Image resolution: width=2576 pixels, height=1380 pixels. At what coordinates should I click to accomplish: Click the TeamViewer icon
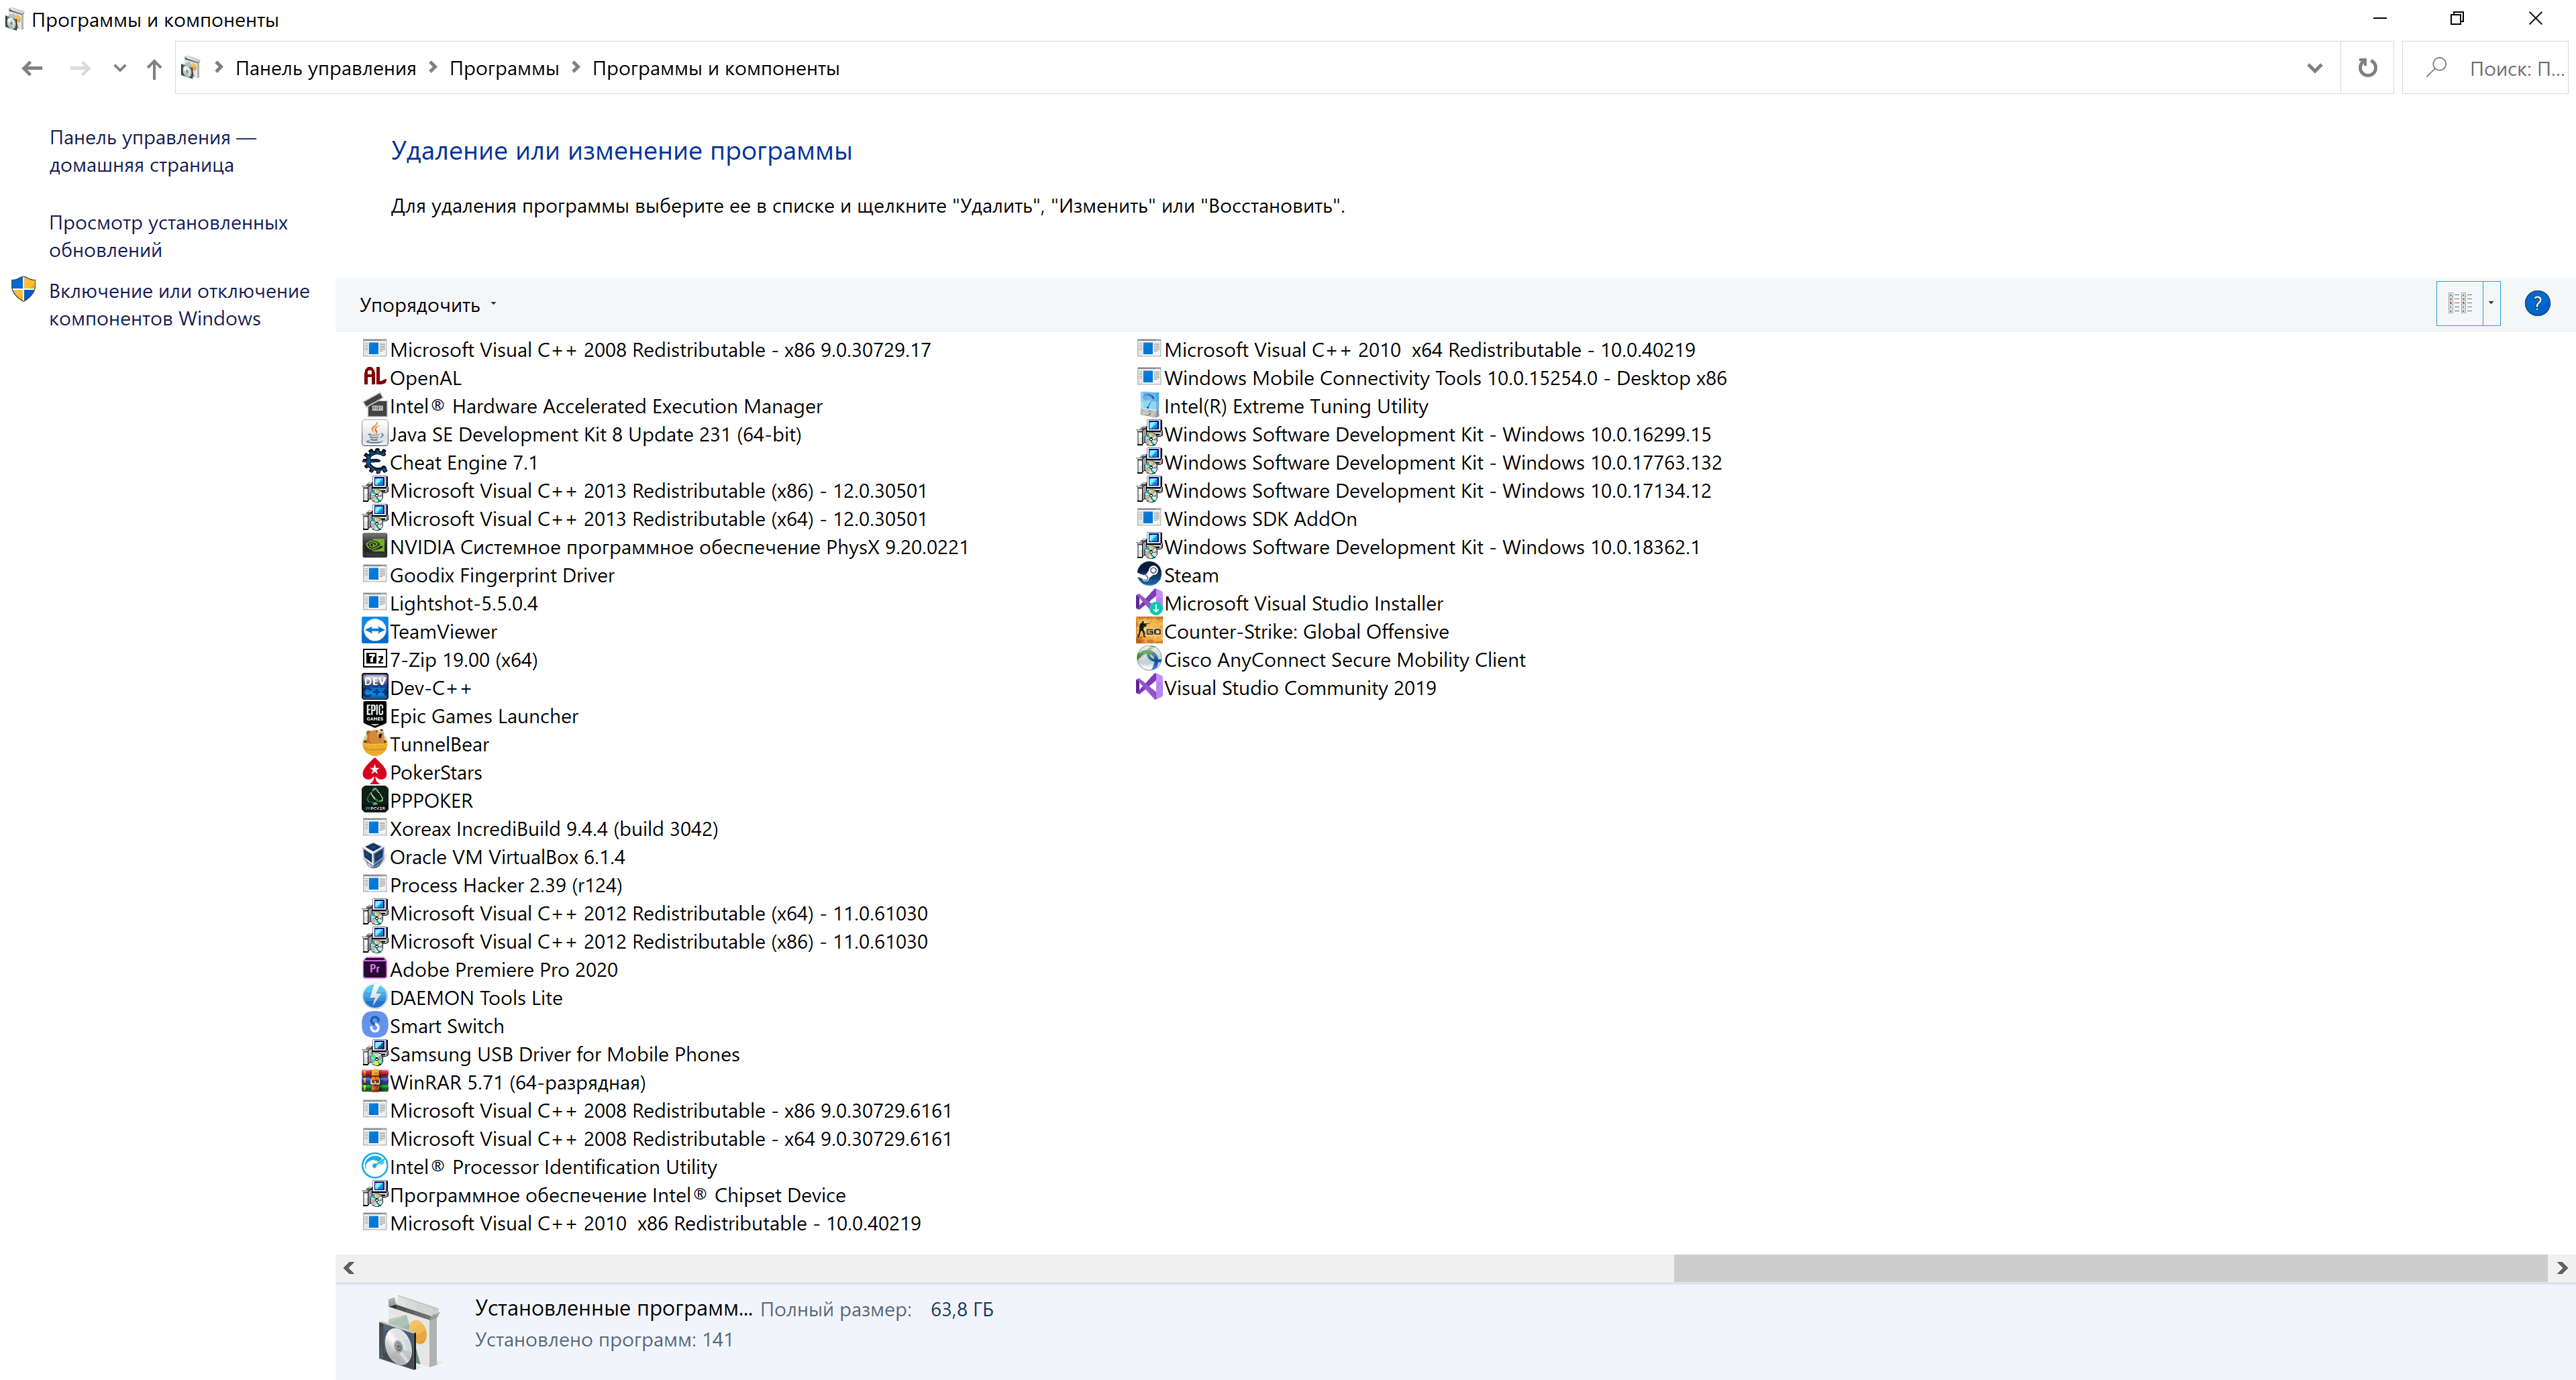[x=374, y=630]
